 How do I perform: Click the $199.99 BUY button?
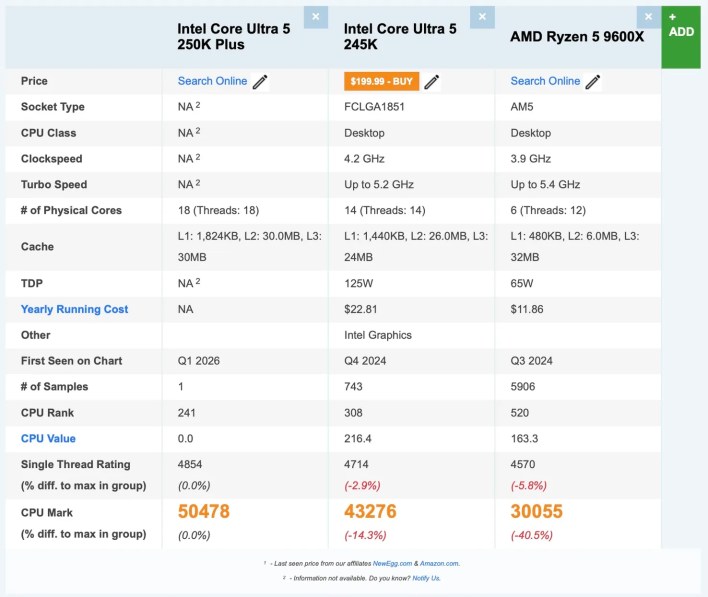[381, 82]
